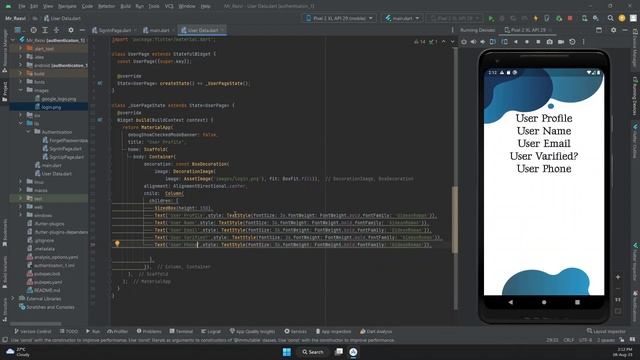Tap Home button on phone navigation bar
Viewport: 640px width, 360px height.
(x=544, y=302)
